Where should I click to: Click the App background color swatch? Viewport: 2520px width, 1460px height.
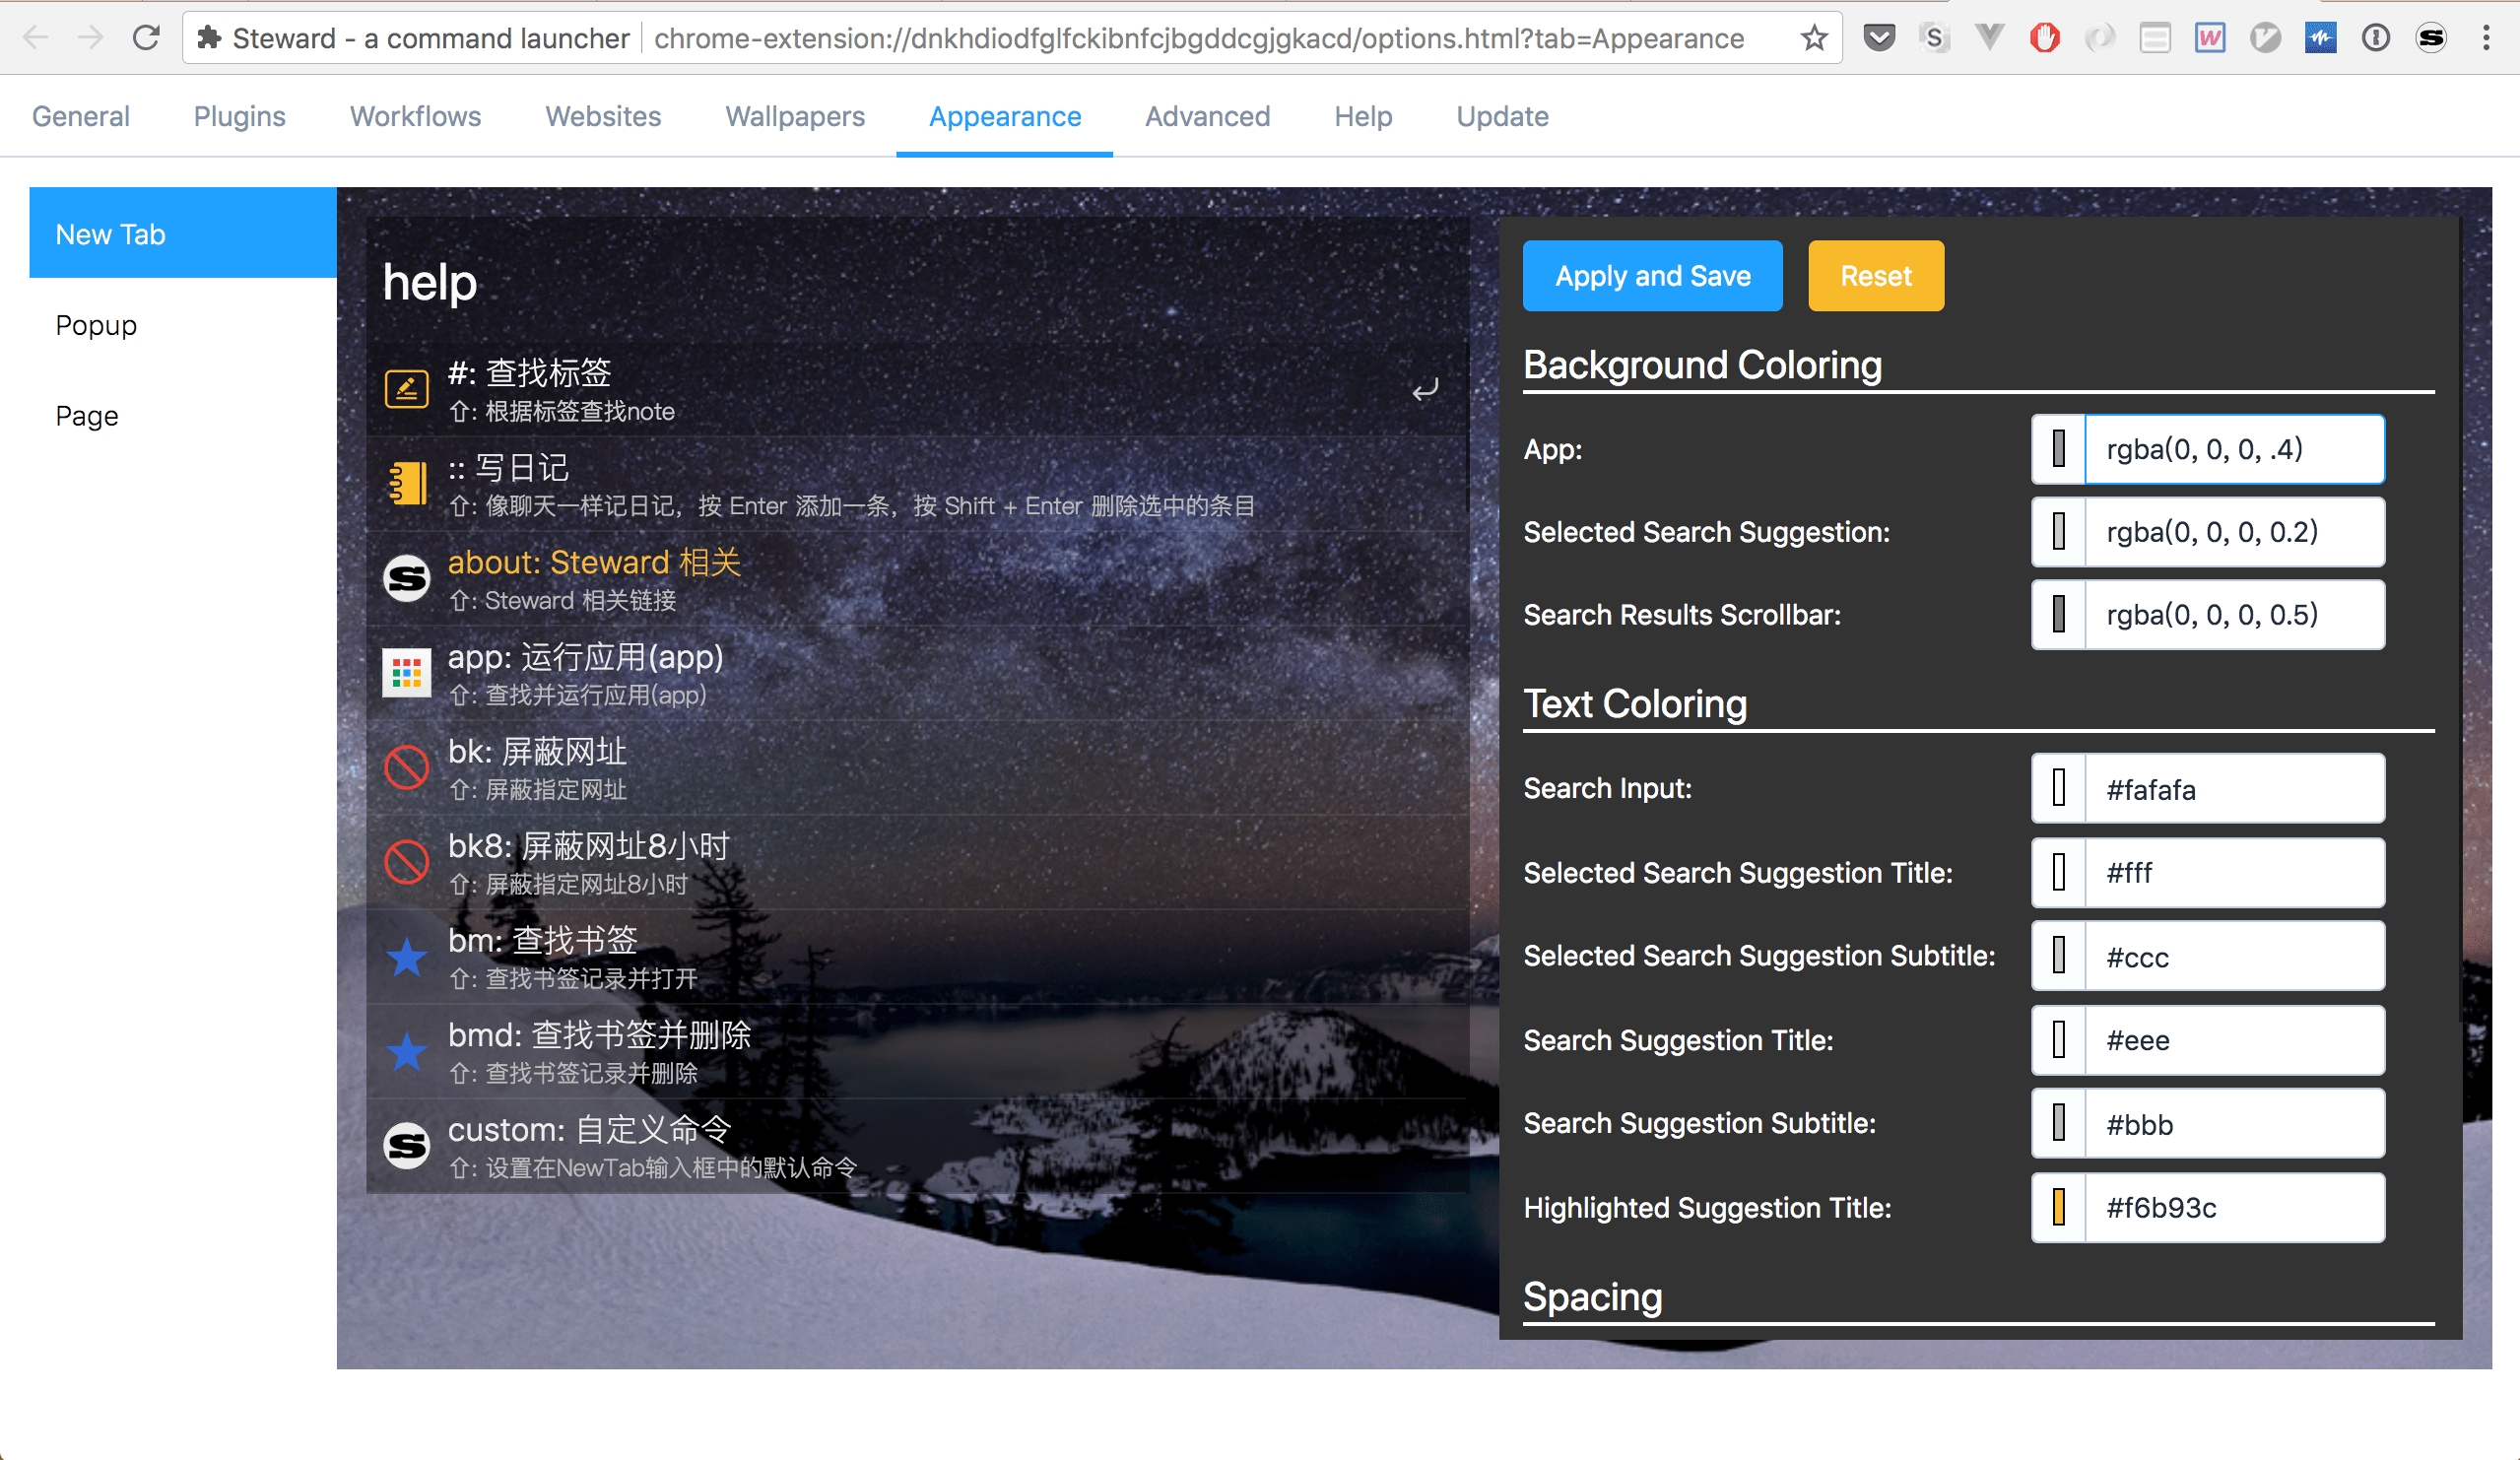click(x=2056, y=448)
